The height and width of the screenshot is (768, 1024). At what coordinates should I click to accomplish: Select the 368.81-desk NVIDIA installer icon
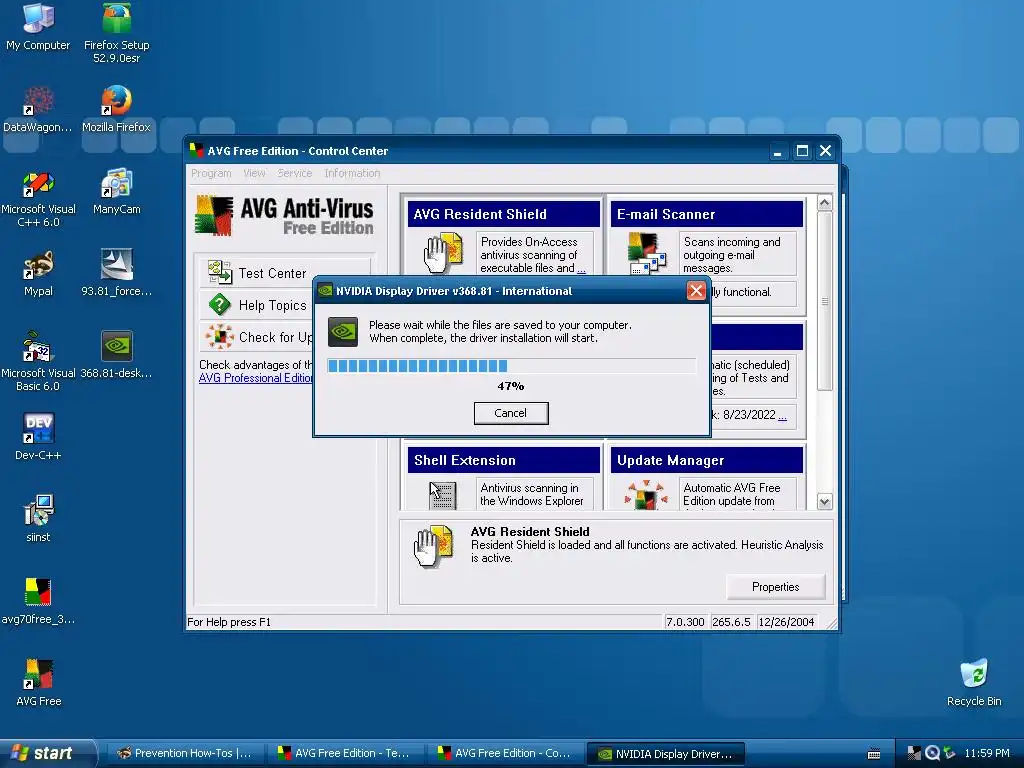pos(116,356)
